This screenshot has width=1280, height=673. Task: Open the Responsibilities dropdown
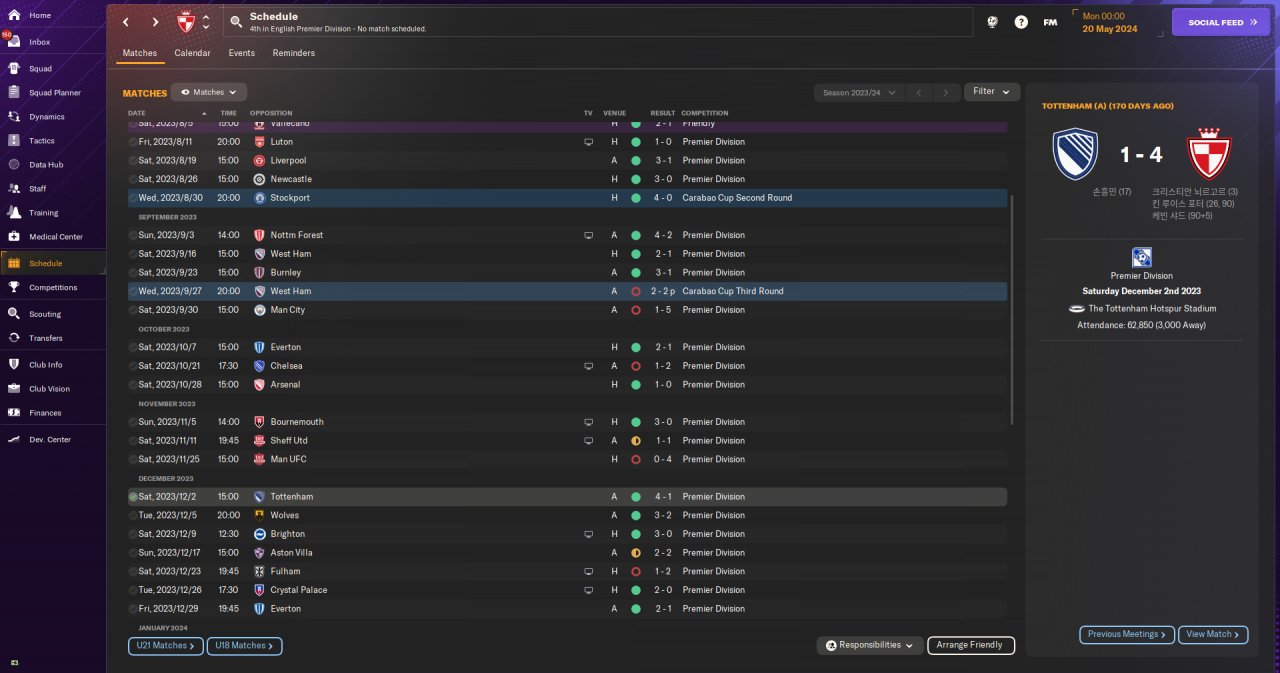click(x=869, y=645)
